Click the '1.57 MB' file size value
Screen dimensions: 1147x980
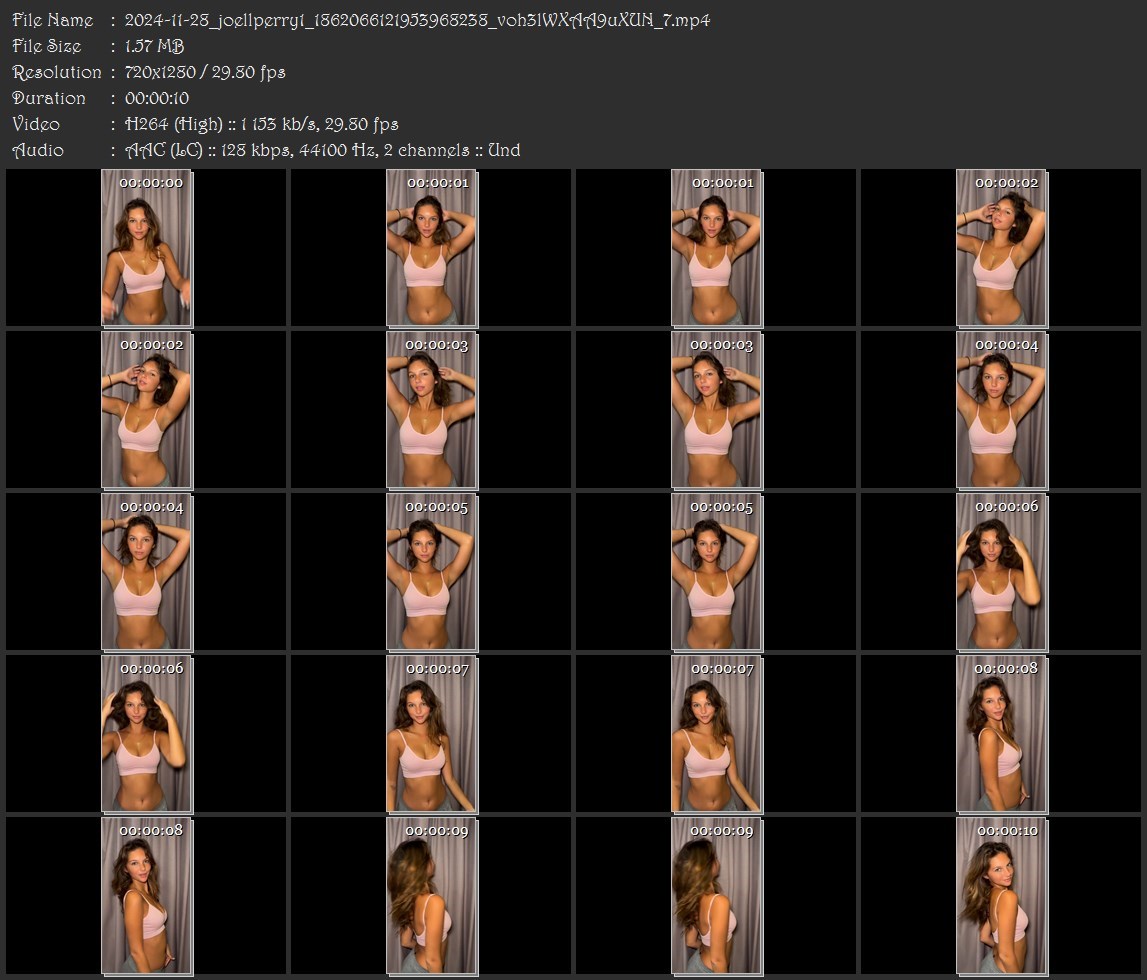[154, 46]
